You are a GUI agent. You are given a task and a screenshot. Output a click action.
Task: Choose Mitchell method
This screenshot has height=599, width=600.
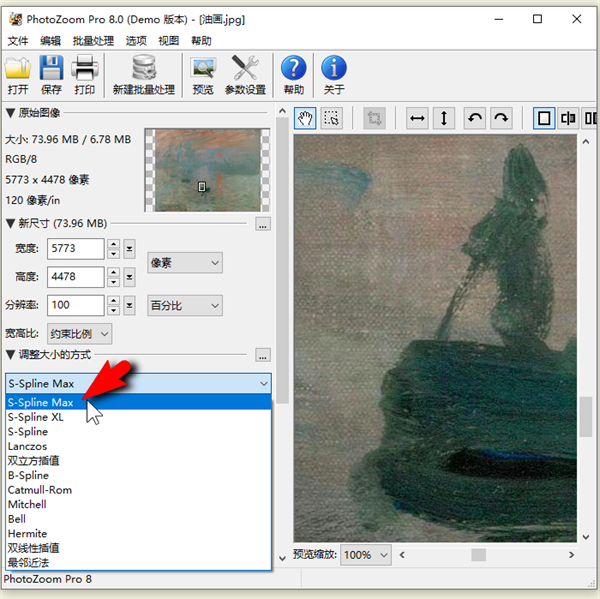pyautogui.click(x=139, y=504)
